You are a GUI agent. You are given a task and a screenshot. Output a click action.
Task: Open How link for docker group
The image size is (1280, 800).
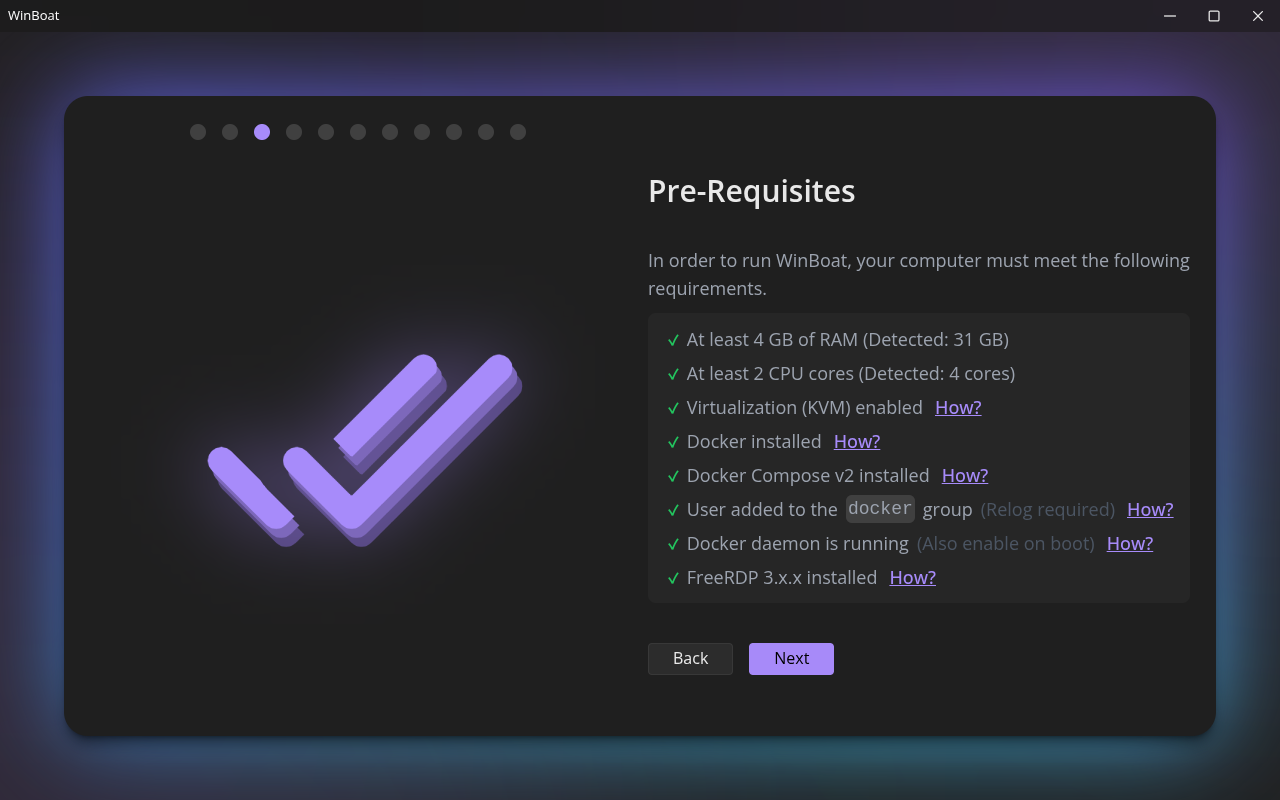(x=1150, y=509)
